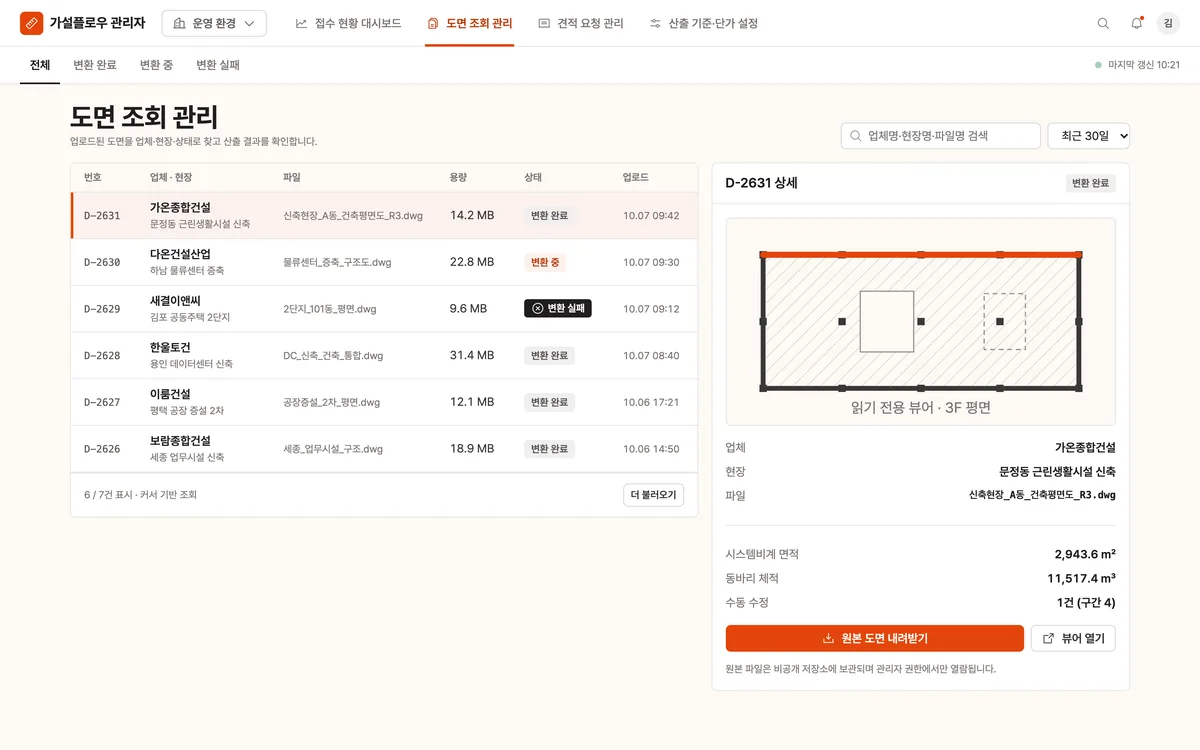This screenshot has height=750, width=1200.
Task: Open 산출 기준·단가 설정 nav tab
Action: pos(703,23)
